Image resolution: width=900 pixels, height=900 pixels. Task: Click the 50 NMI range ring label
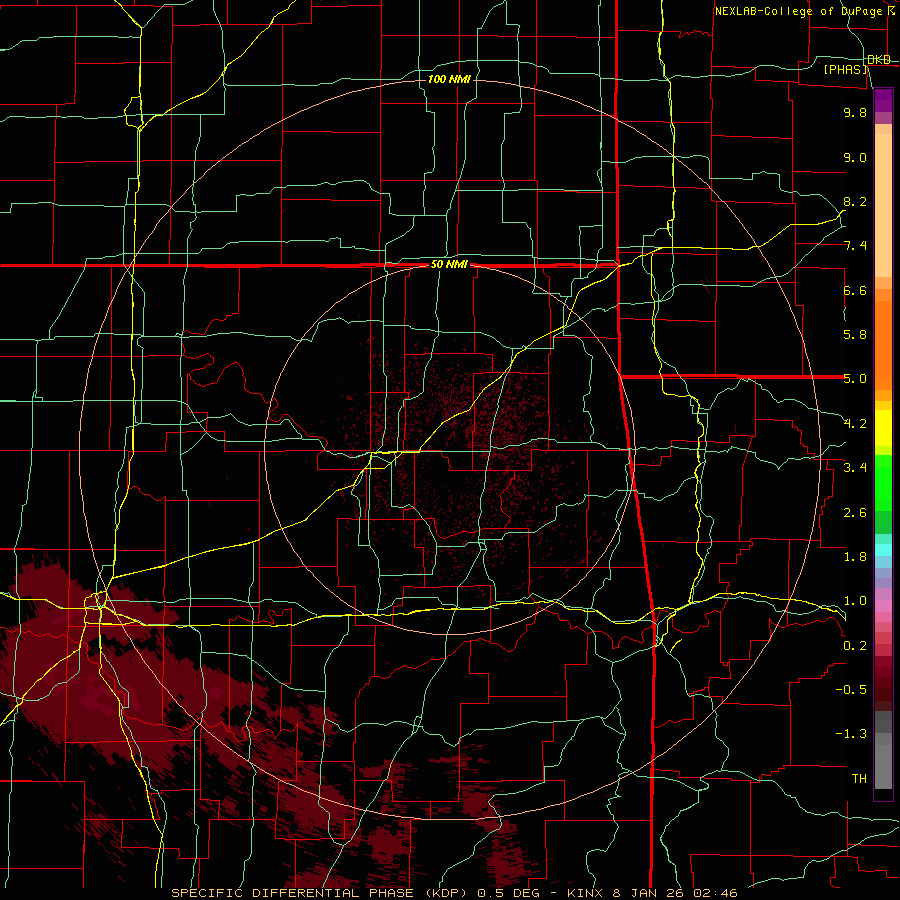click(449, 264)
